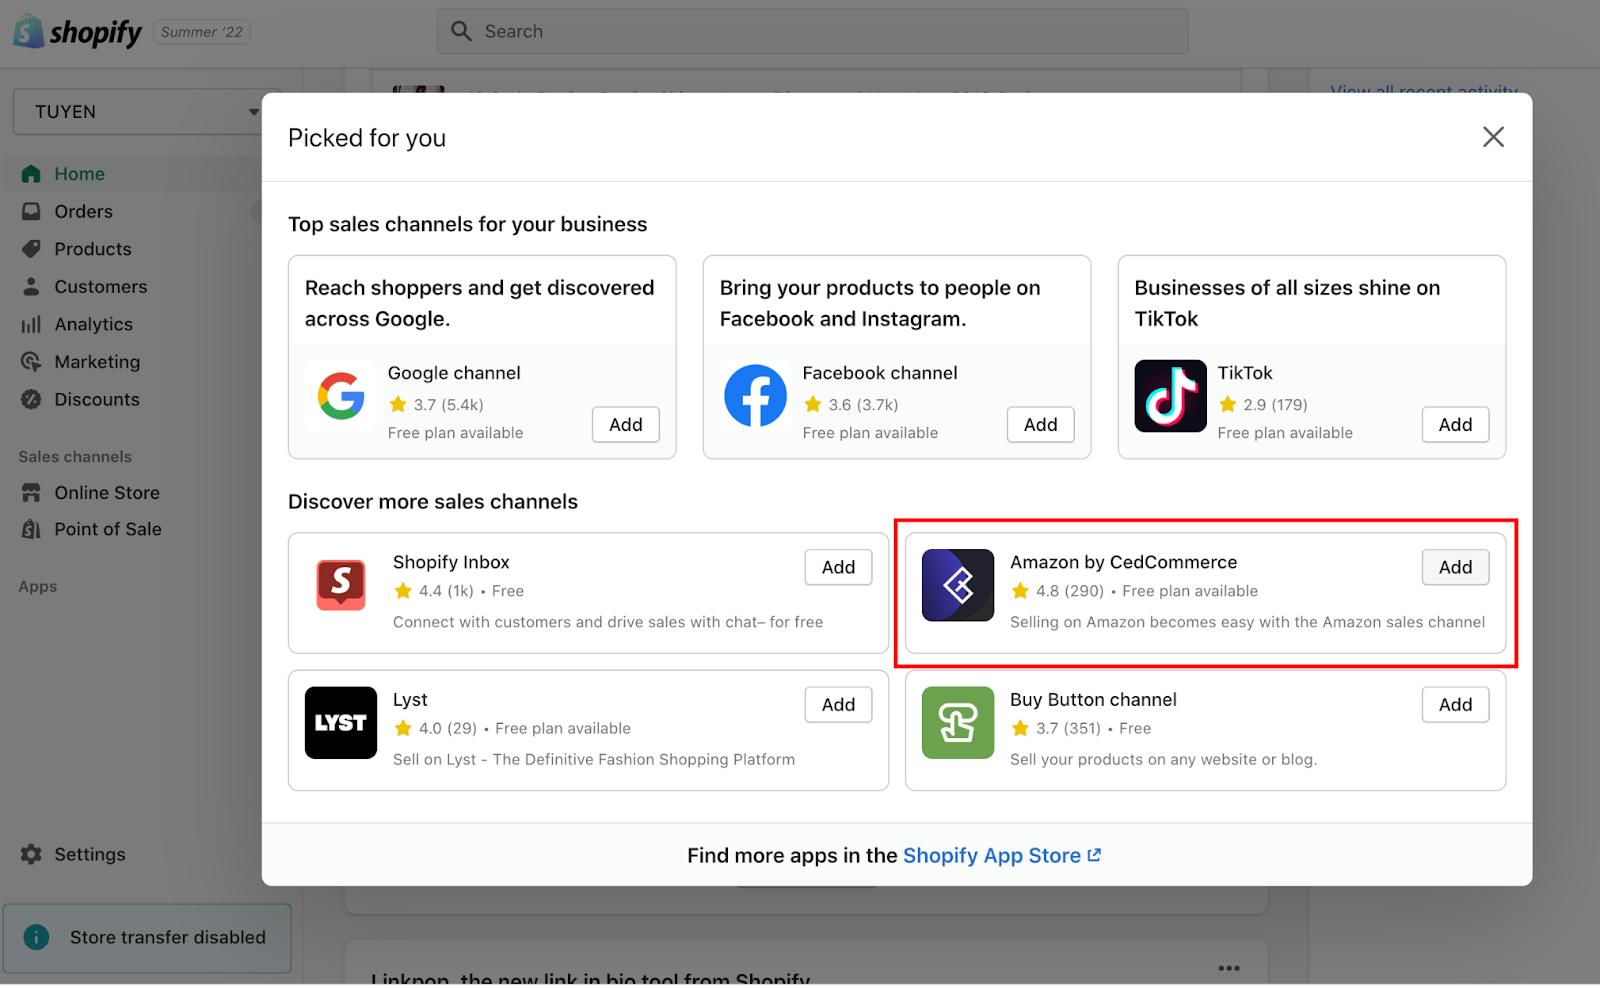Screen dimensions: 1600x988
Task: Select Online Store sales channel
Action: 107,493
